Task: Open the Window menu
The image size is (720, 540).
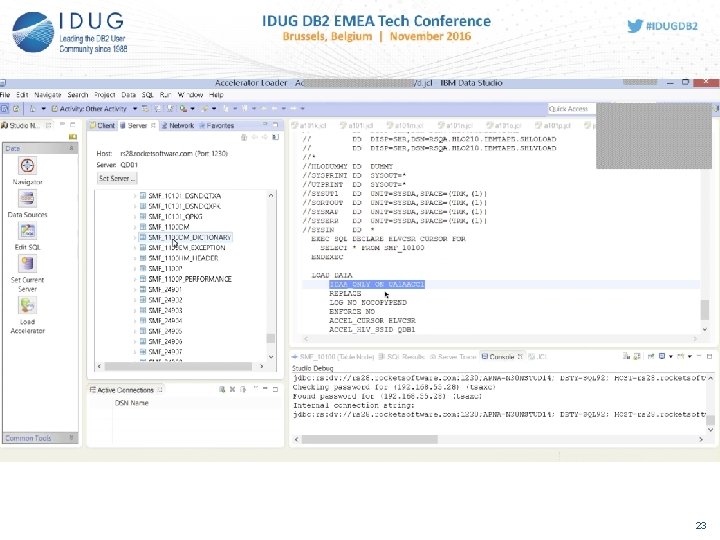Action: point(190,95)
